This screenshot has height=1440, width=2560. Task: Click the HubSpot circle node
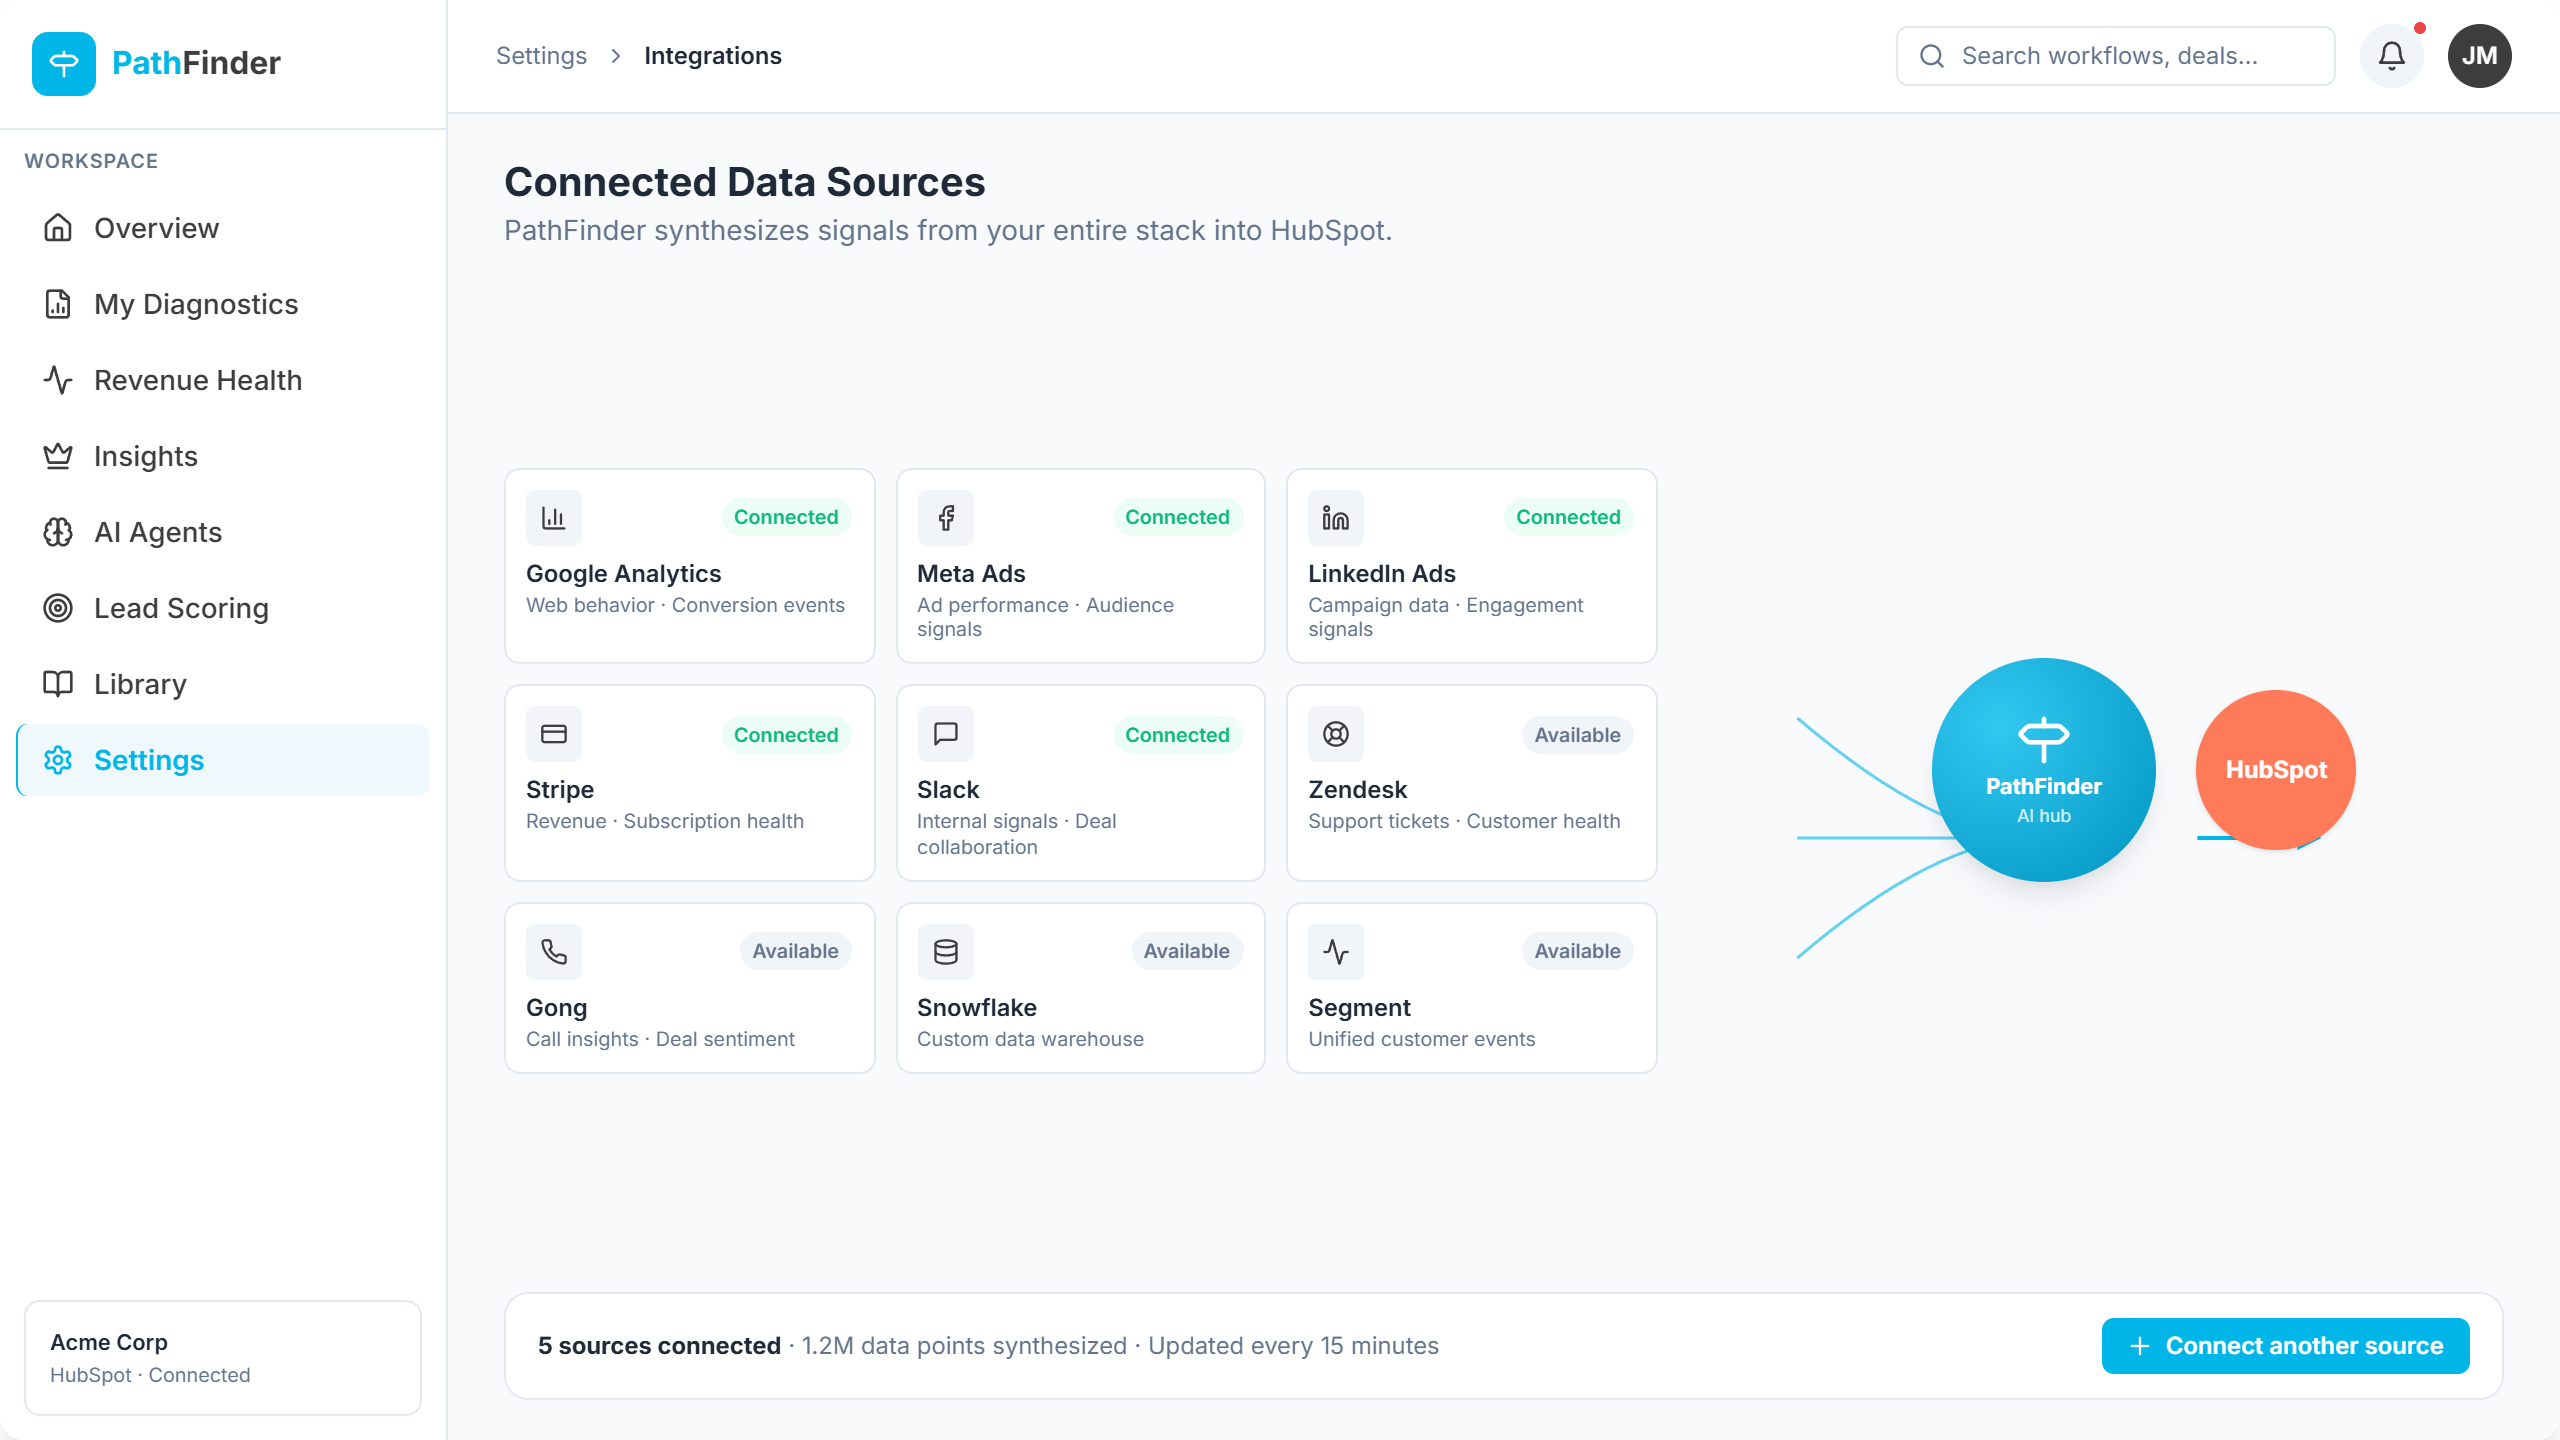point(2275,770)
